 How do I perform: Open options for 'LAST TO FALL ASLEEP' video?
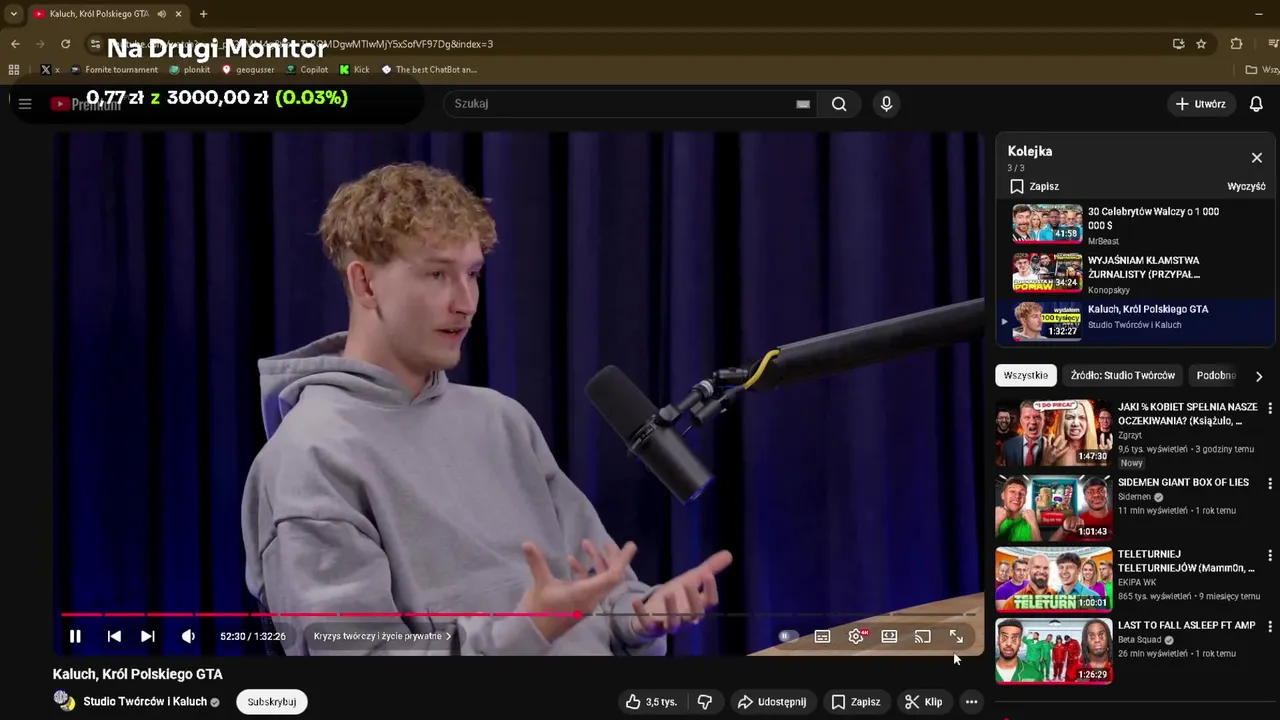tap(1270, 626)
